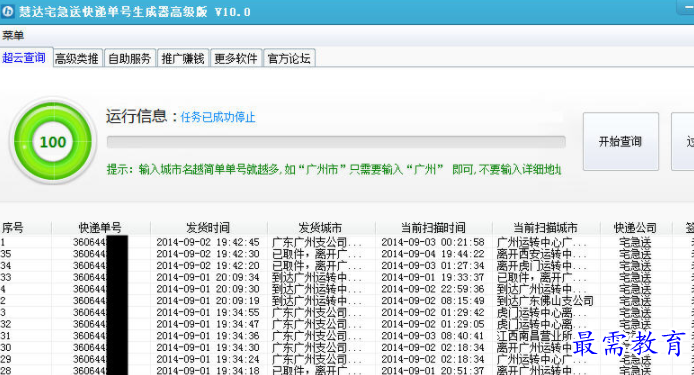Select the row with 发货时间 2014-09-01 19:34:47
The image size is (694, 375).
pos(347,324)
